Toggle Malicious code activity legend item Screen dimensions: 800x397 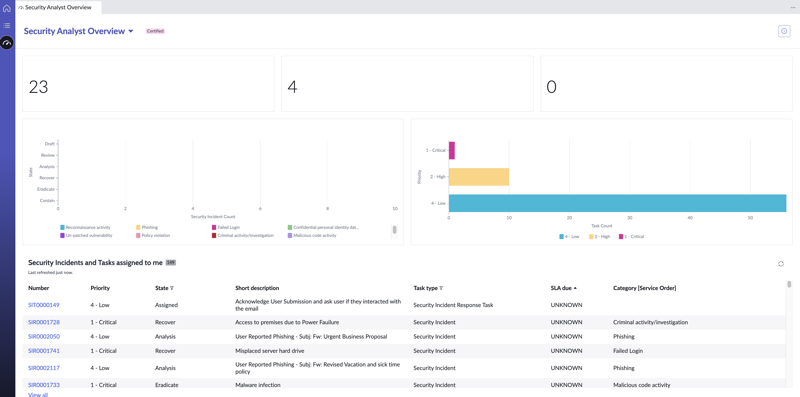click(x=312, y=236)
